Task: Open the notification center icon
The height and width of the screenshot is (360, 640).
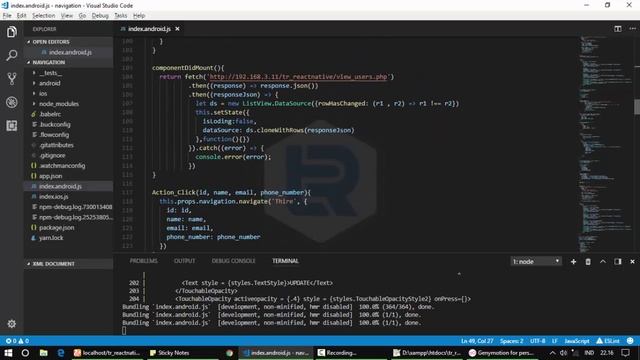Action: pyautogui.click(x=625, y=353)
